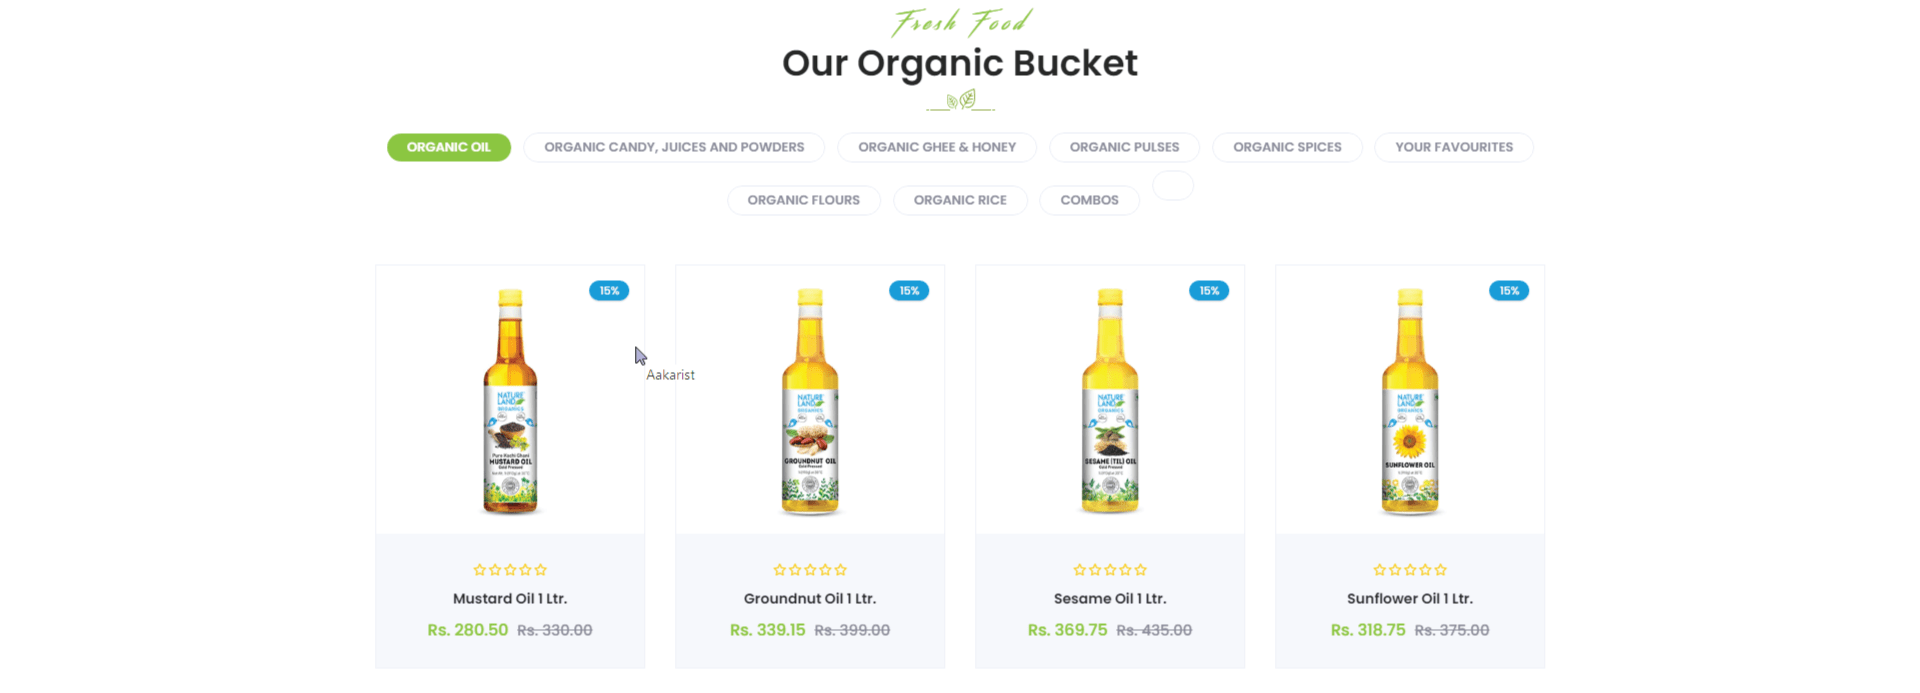Open the Combos tab
The image size is (1920, 693).
(x=1089, y=200)
